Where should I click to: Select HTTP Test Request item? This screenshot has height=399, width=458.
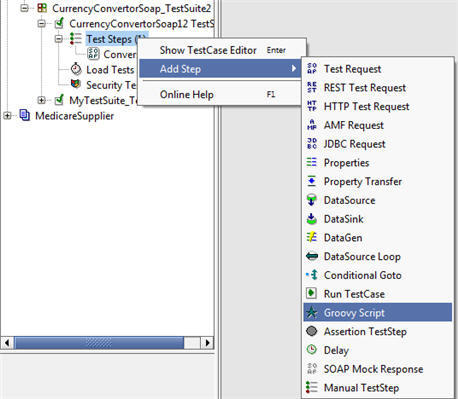(x=378, y=106)
